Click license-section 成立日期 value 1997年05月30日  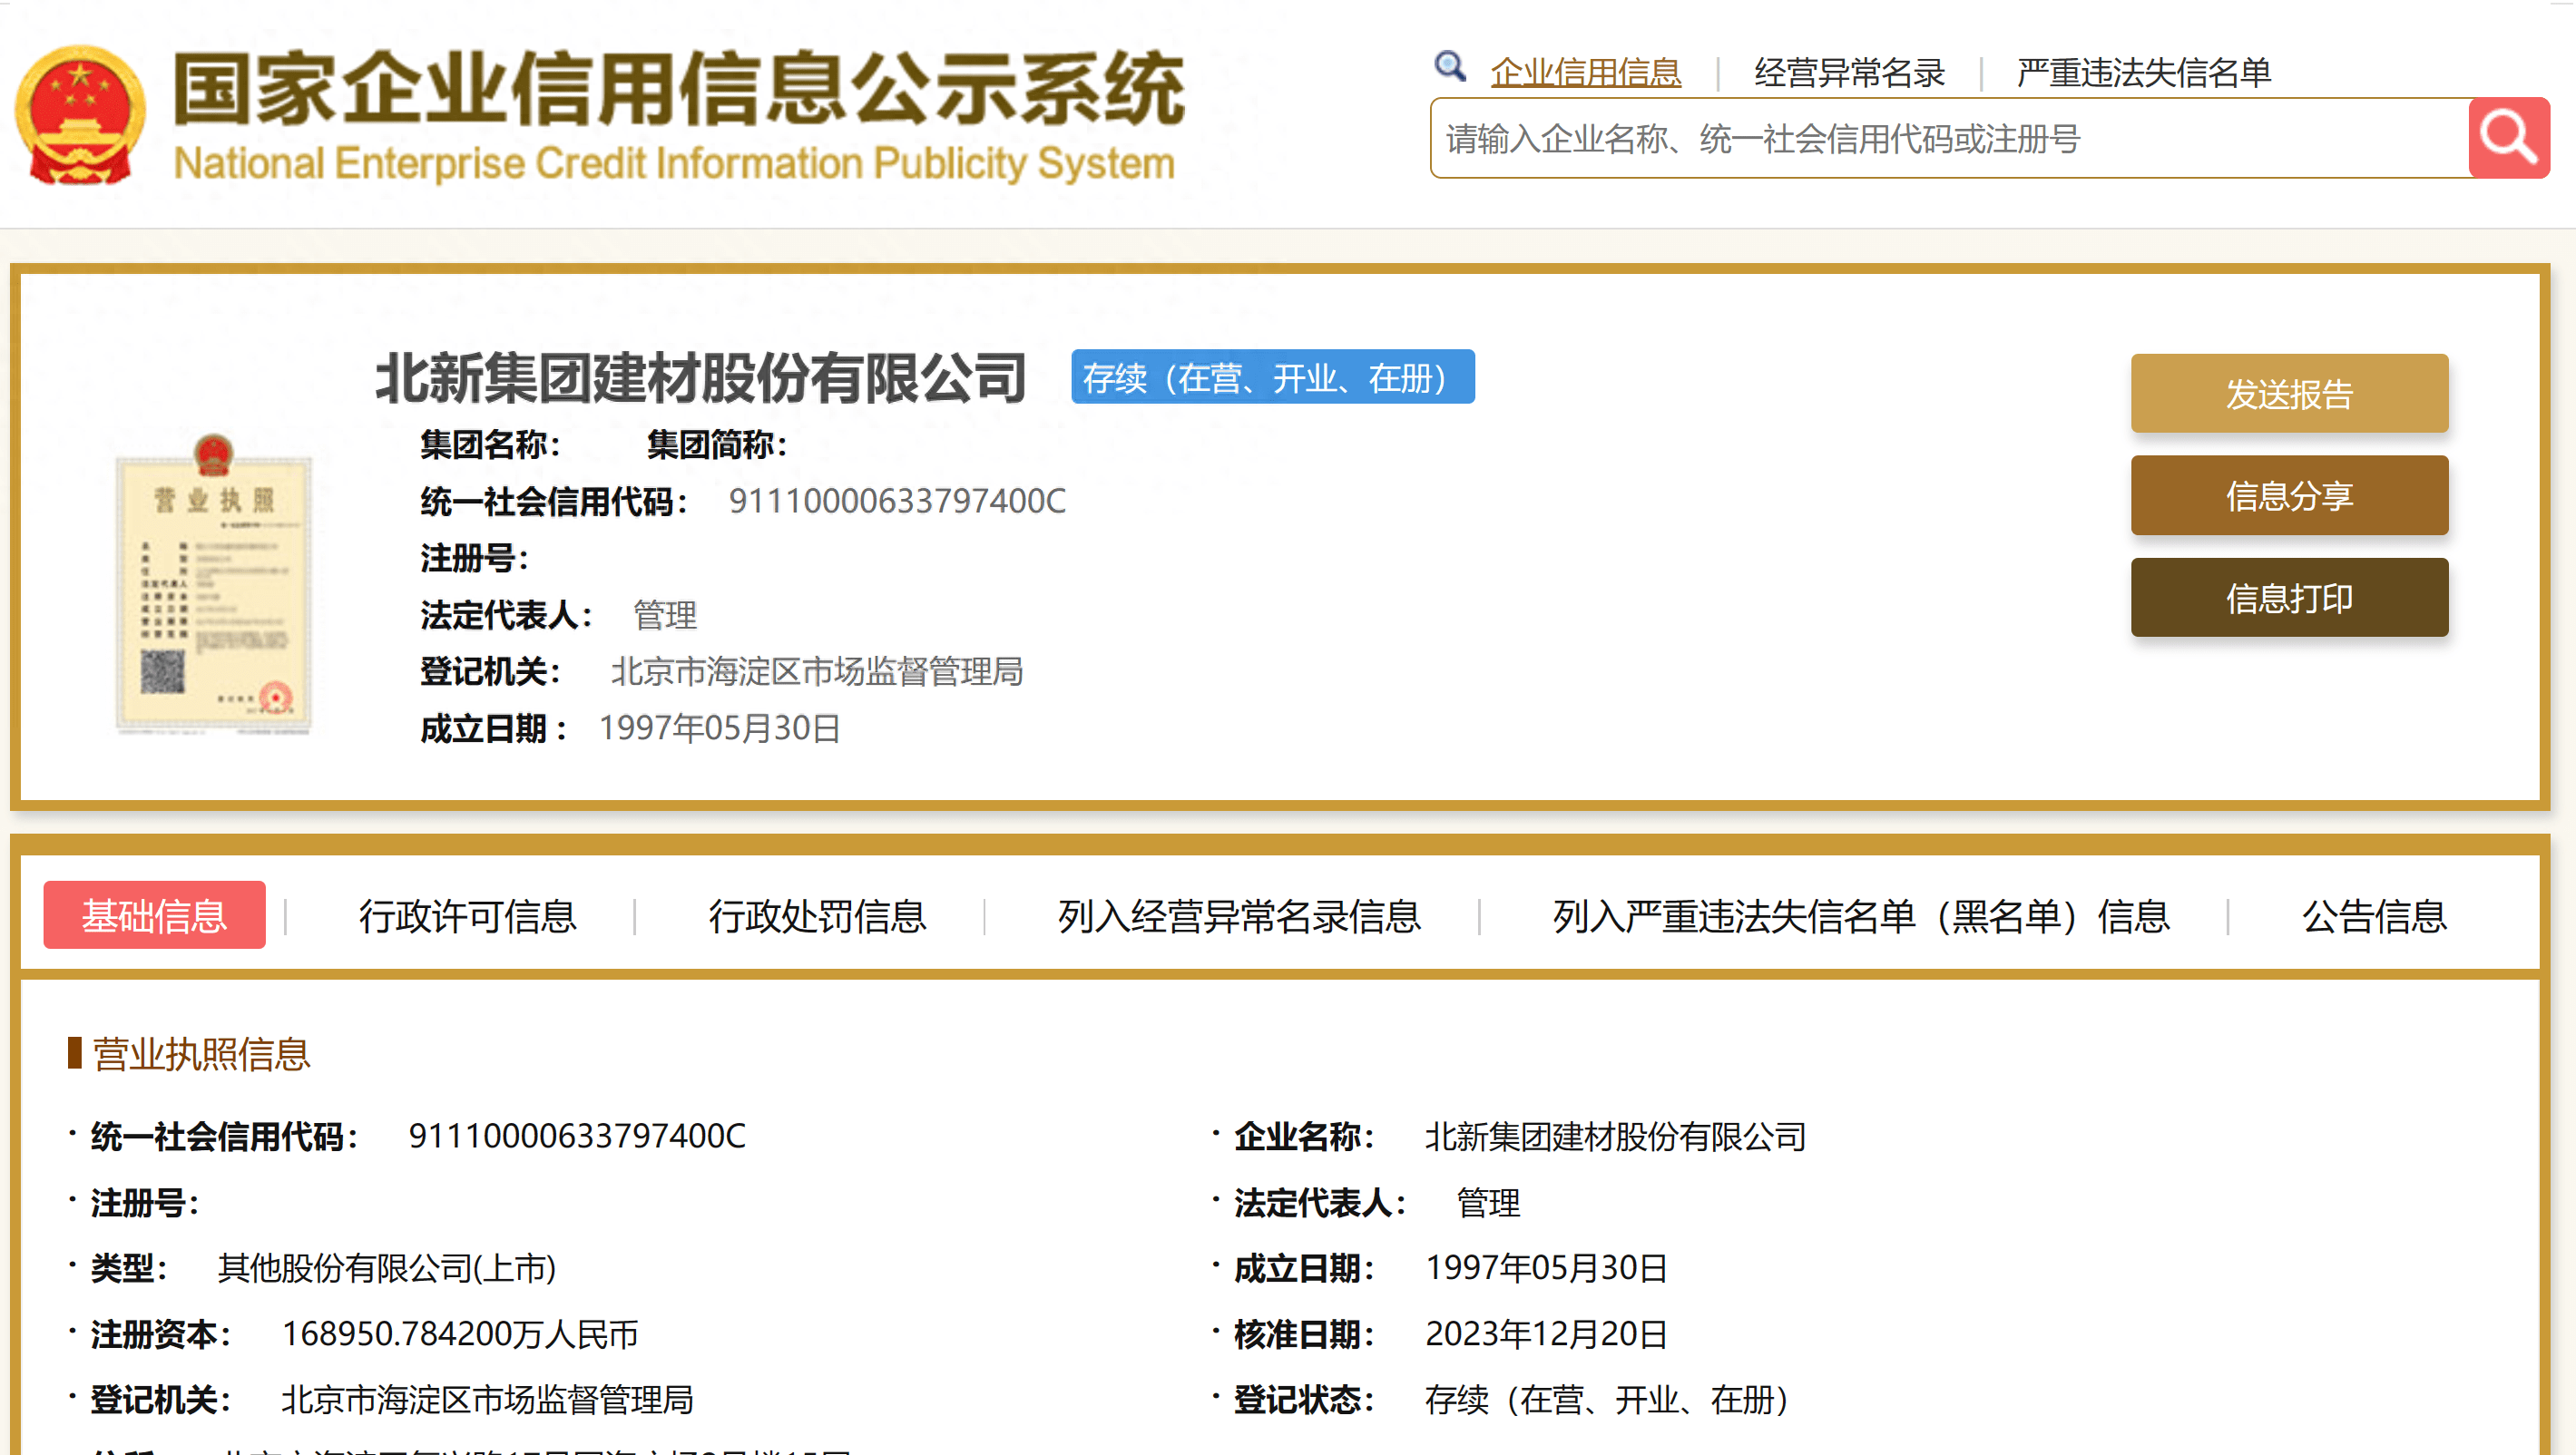pos(1546,1268)
